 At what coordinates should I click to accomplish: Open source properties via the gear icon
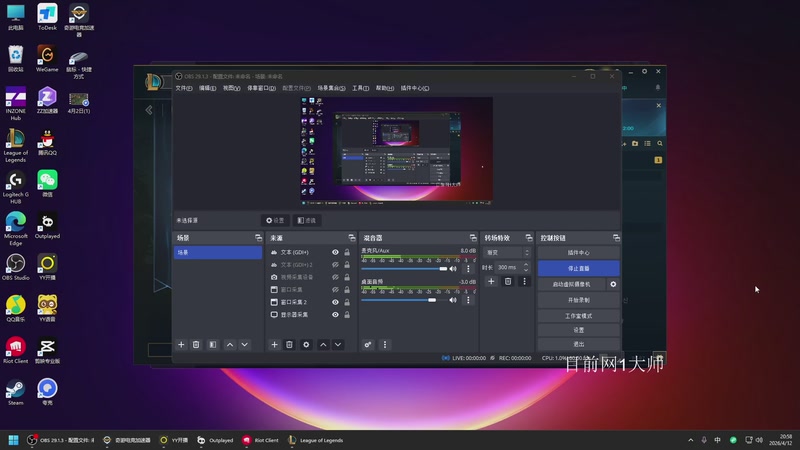pyautogui.click(x=306, y=344)
